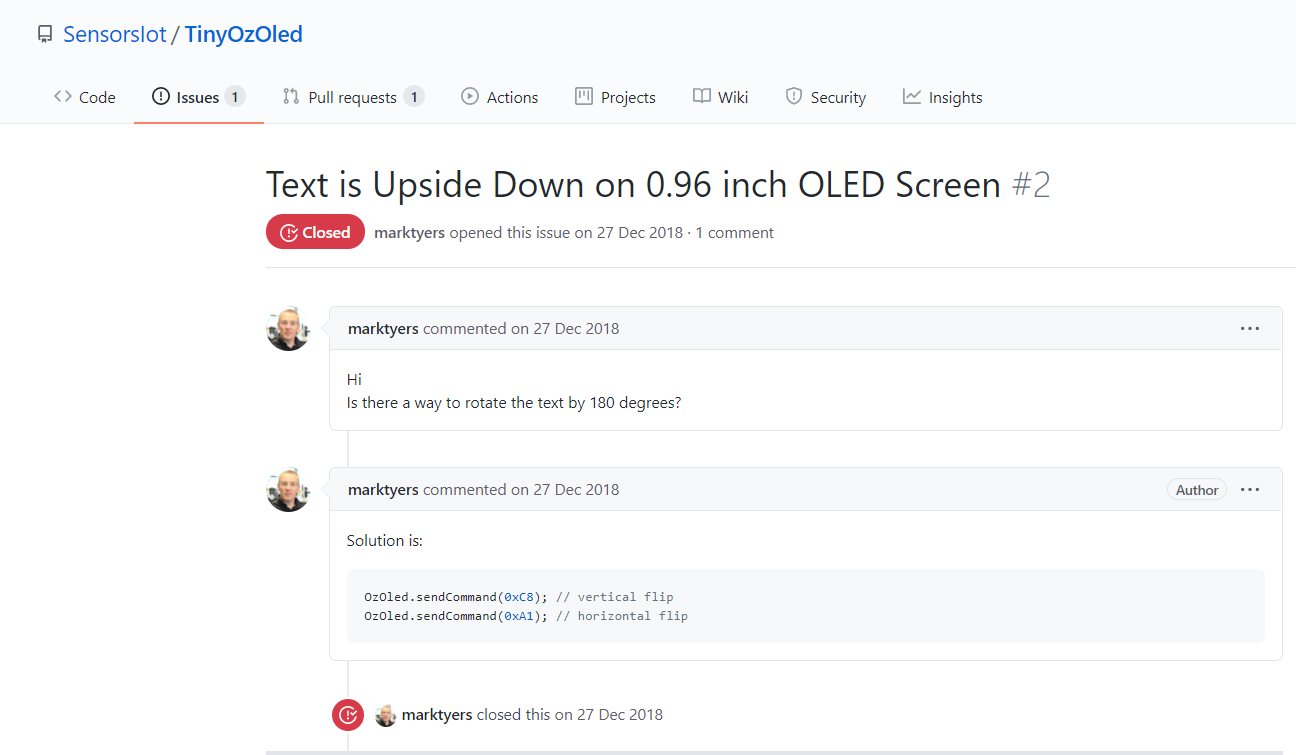Click the red closed-event icon in timeline
1296x755 pixels.
coord(348,715)
